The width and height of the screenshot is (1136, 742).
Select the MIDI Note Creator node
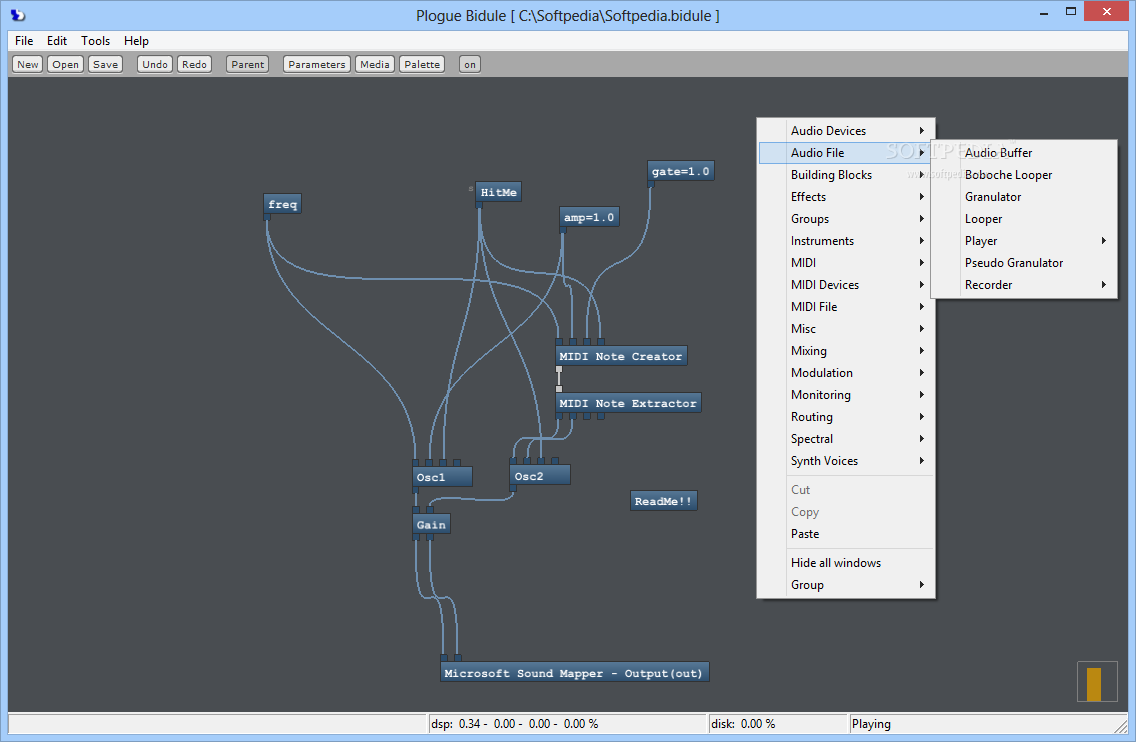pyautogui.click(x=621, y=357)
